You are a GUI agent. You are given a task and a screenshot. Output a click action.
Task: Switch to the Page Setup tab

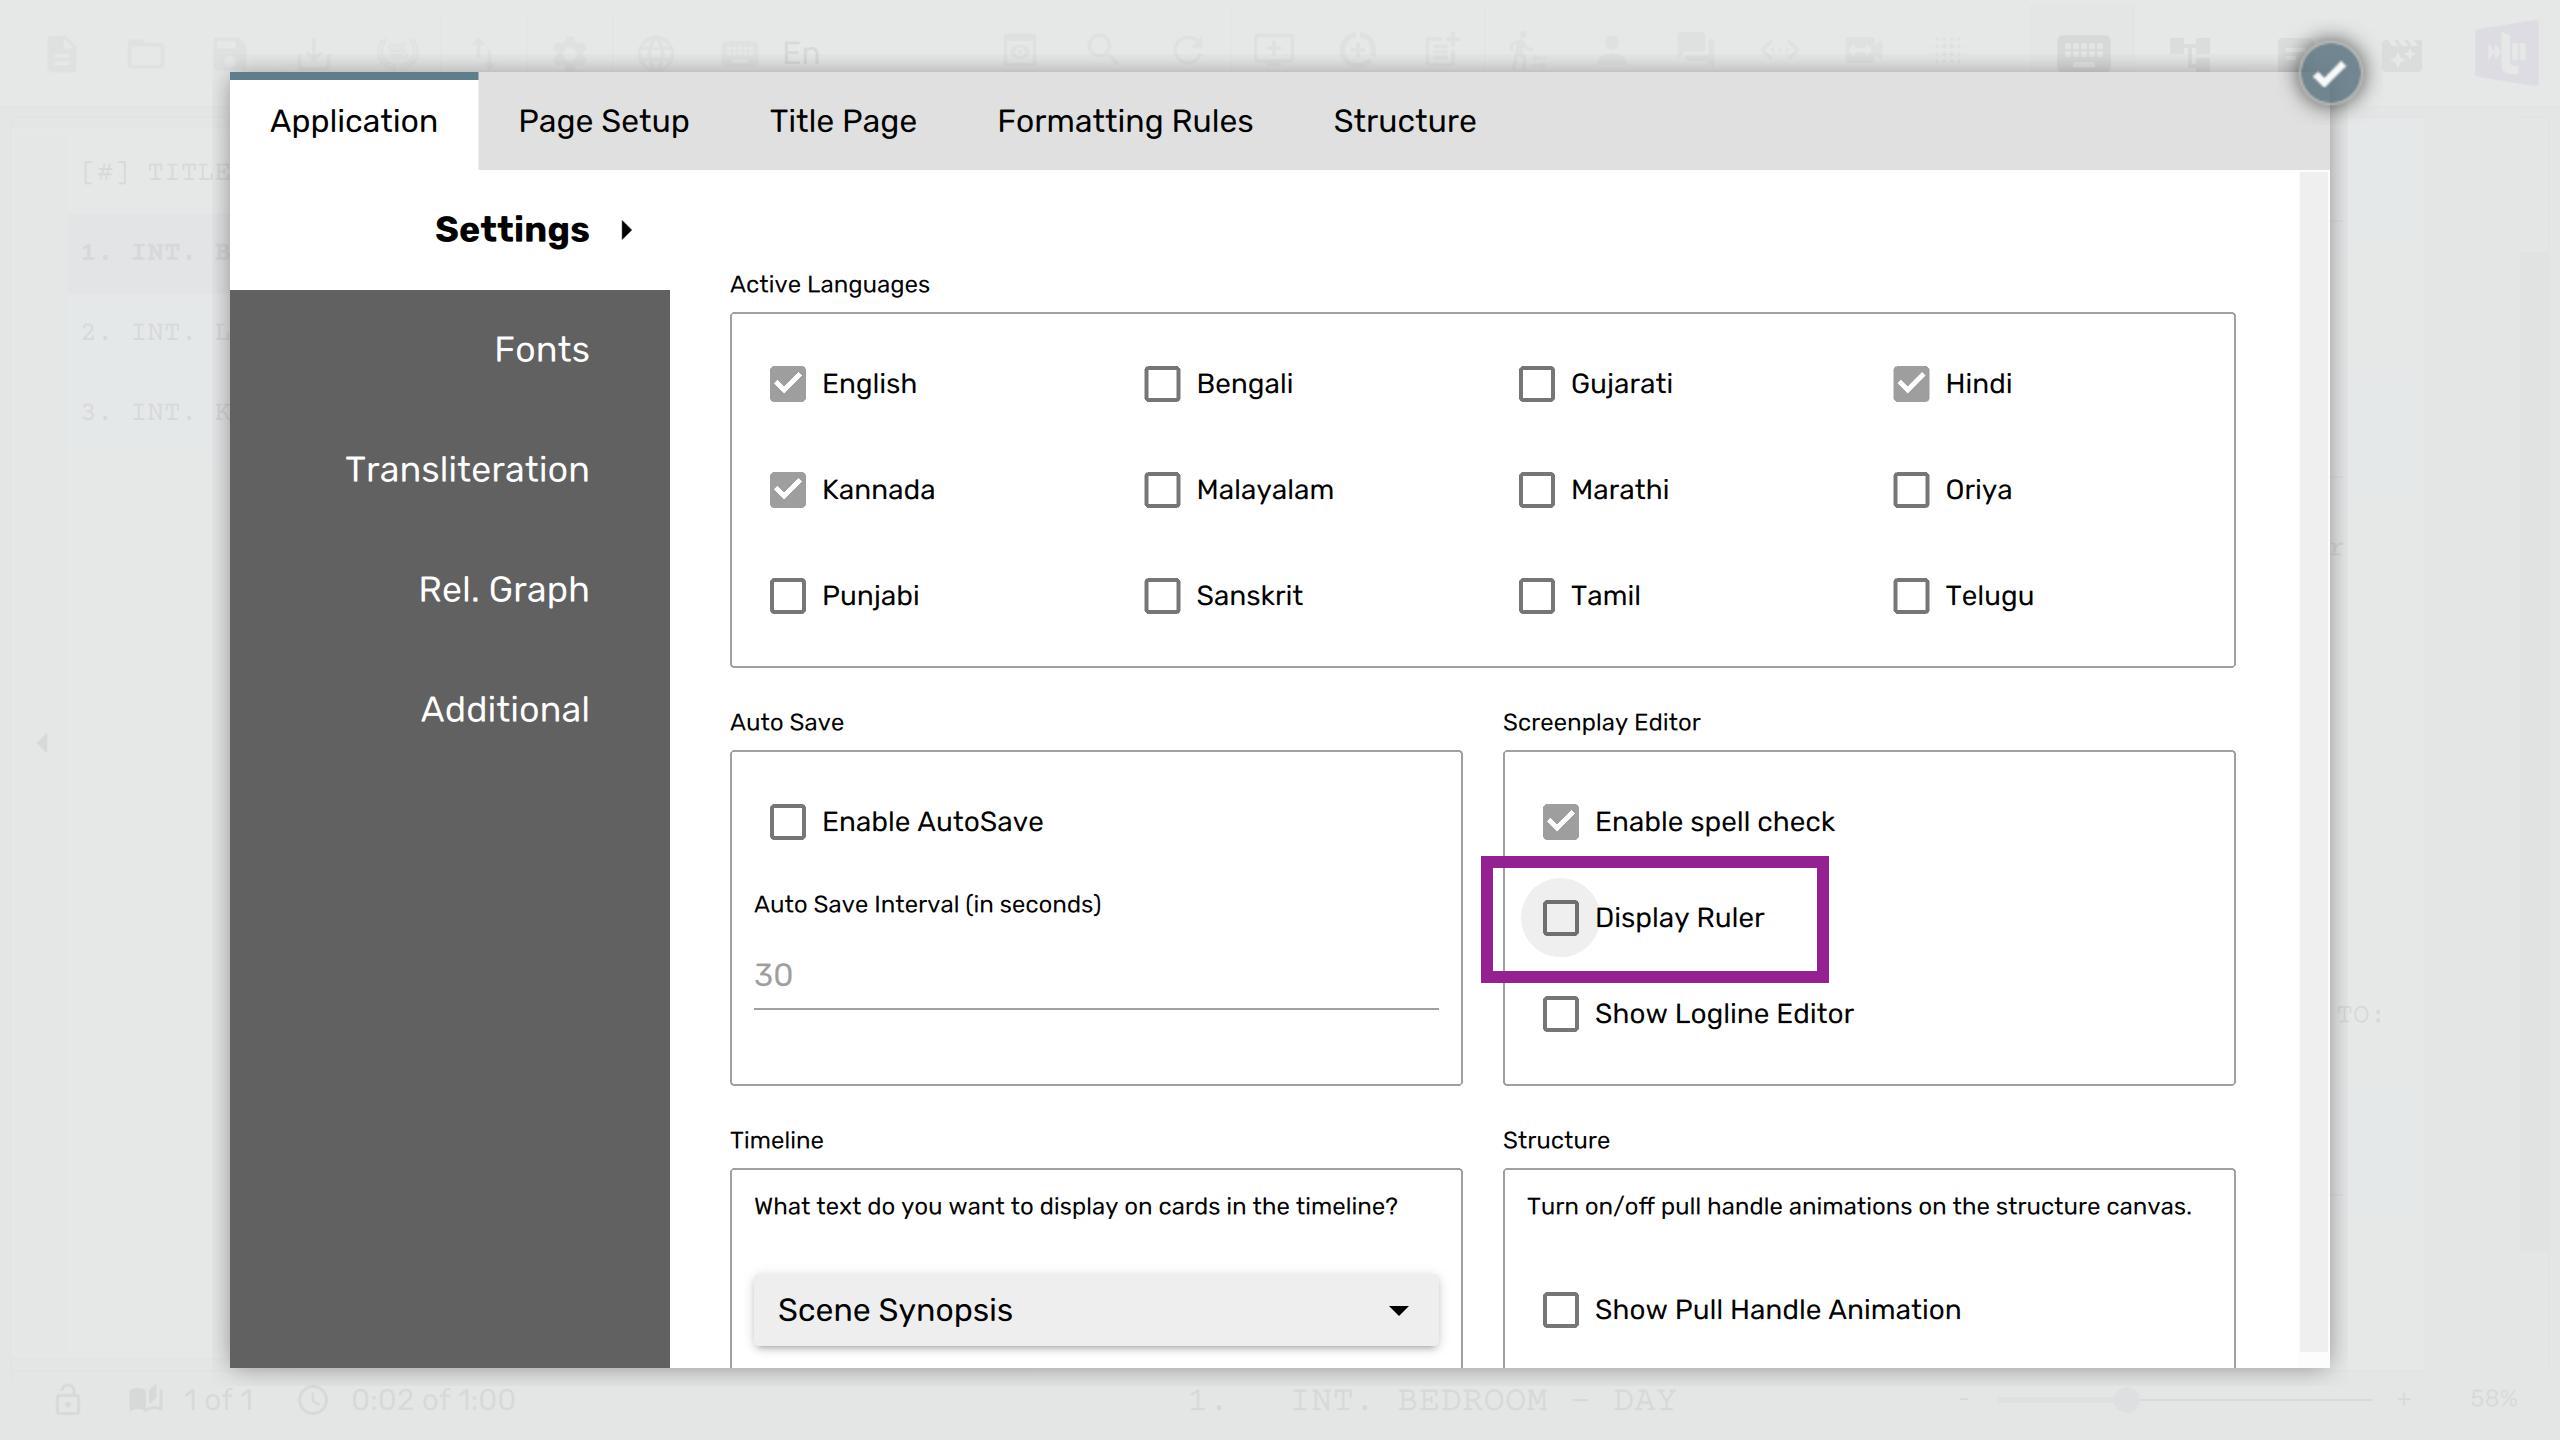click(603, 121)
